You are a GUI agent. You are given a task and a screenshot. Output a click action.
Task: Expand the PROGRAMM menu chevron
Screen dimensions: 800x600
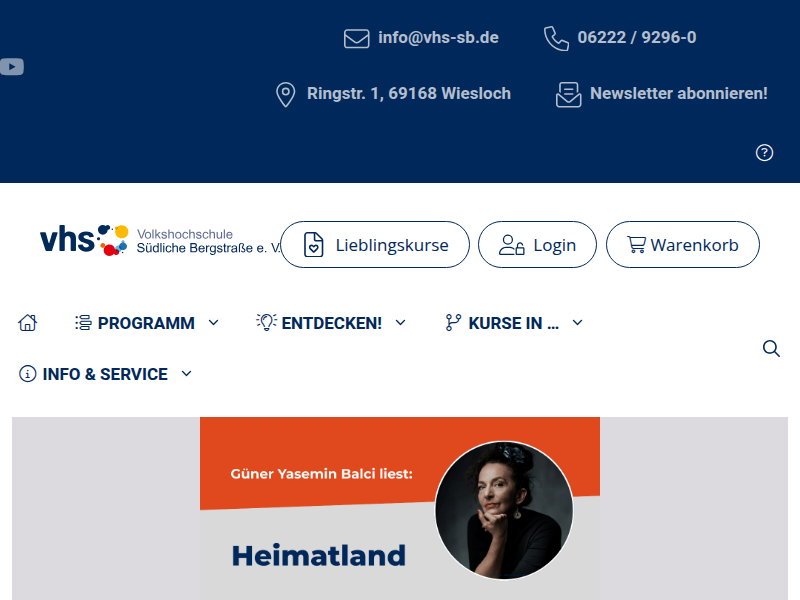pyautogui.click(x=214, y=322)
